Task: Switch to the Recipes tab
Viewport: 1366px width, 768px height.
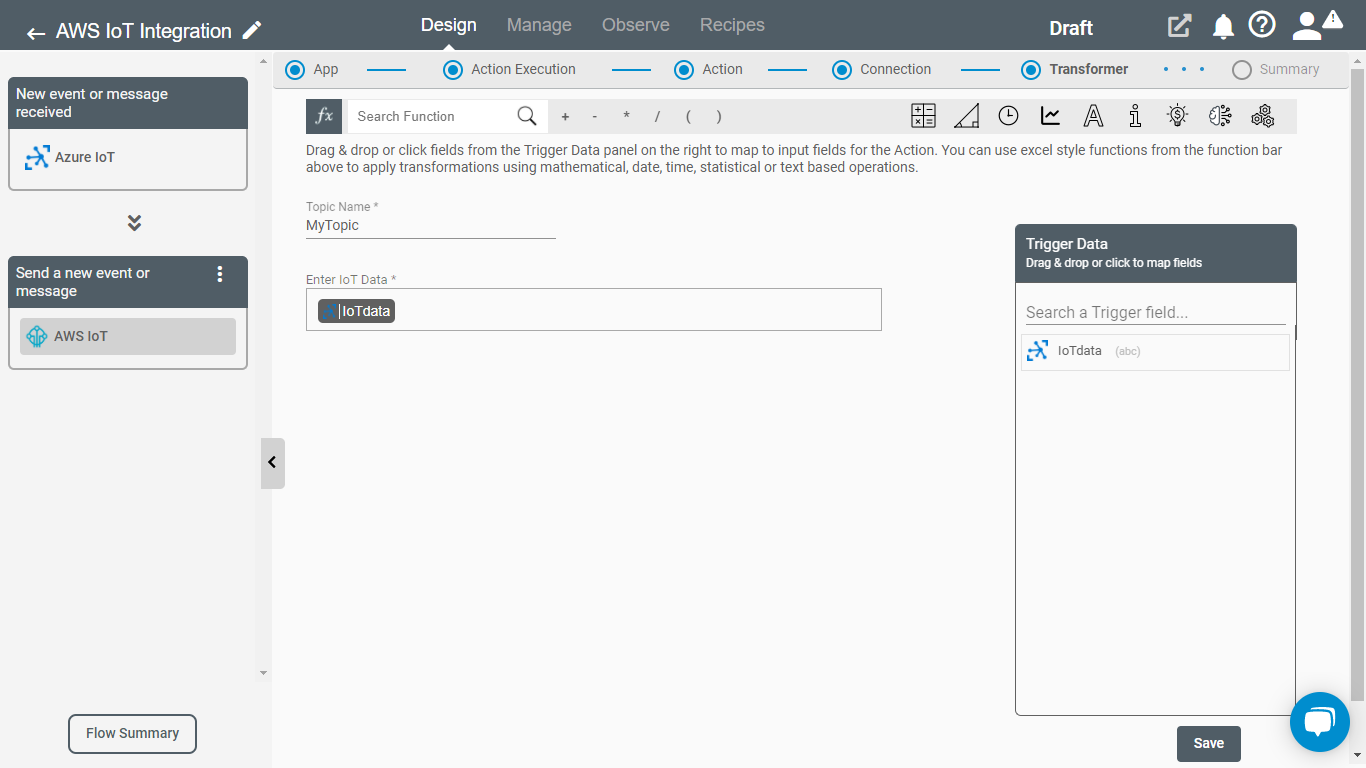Action: click(732, 25)
